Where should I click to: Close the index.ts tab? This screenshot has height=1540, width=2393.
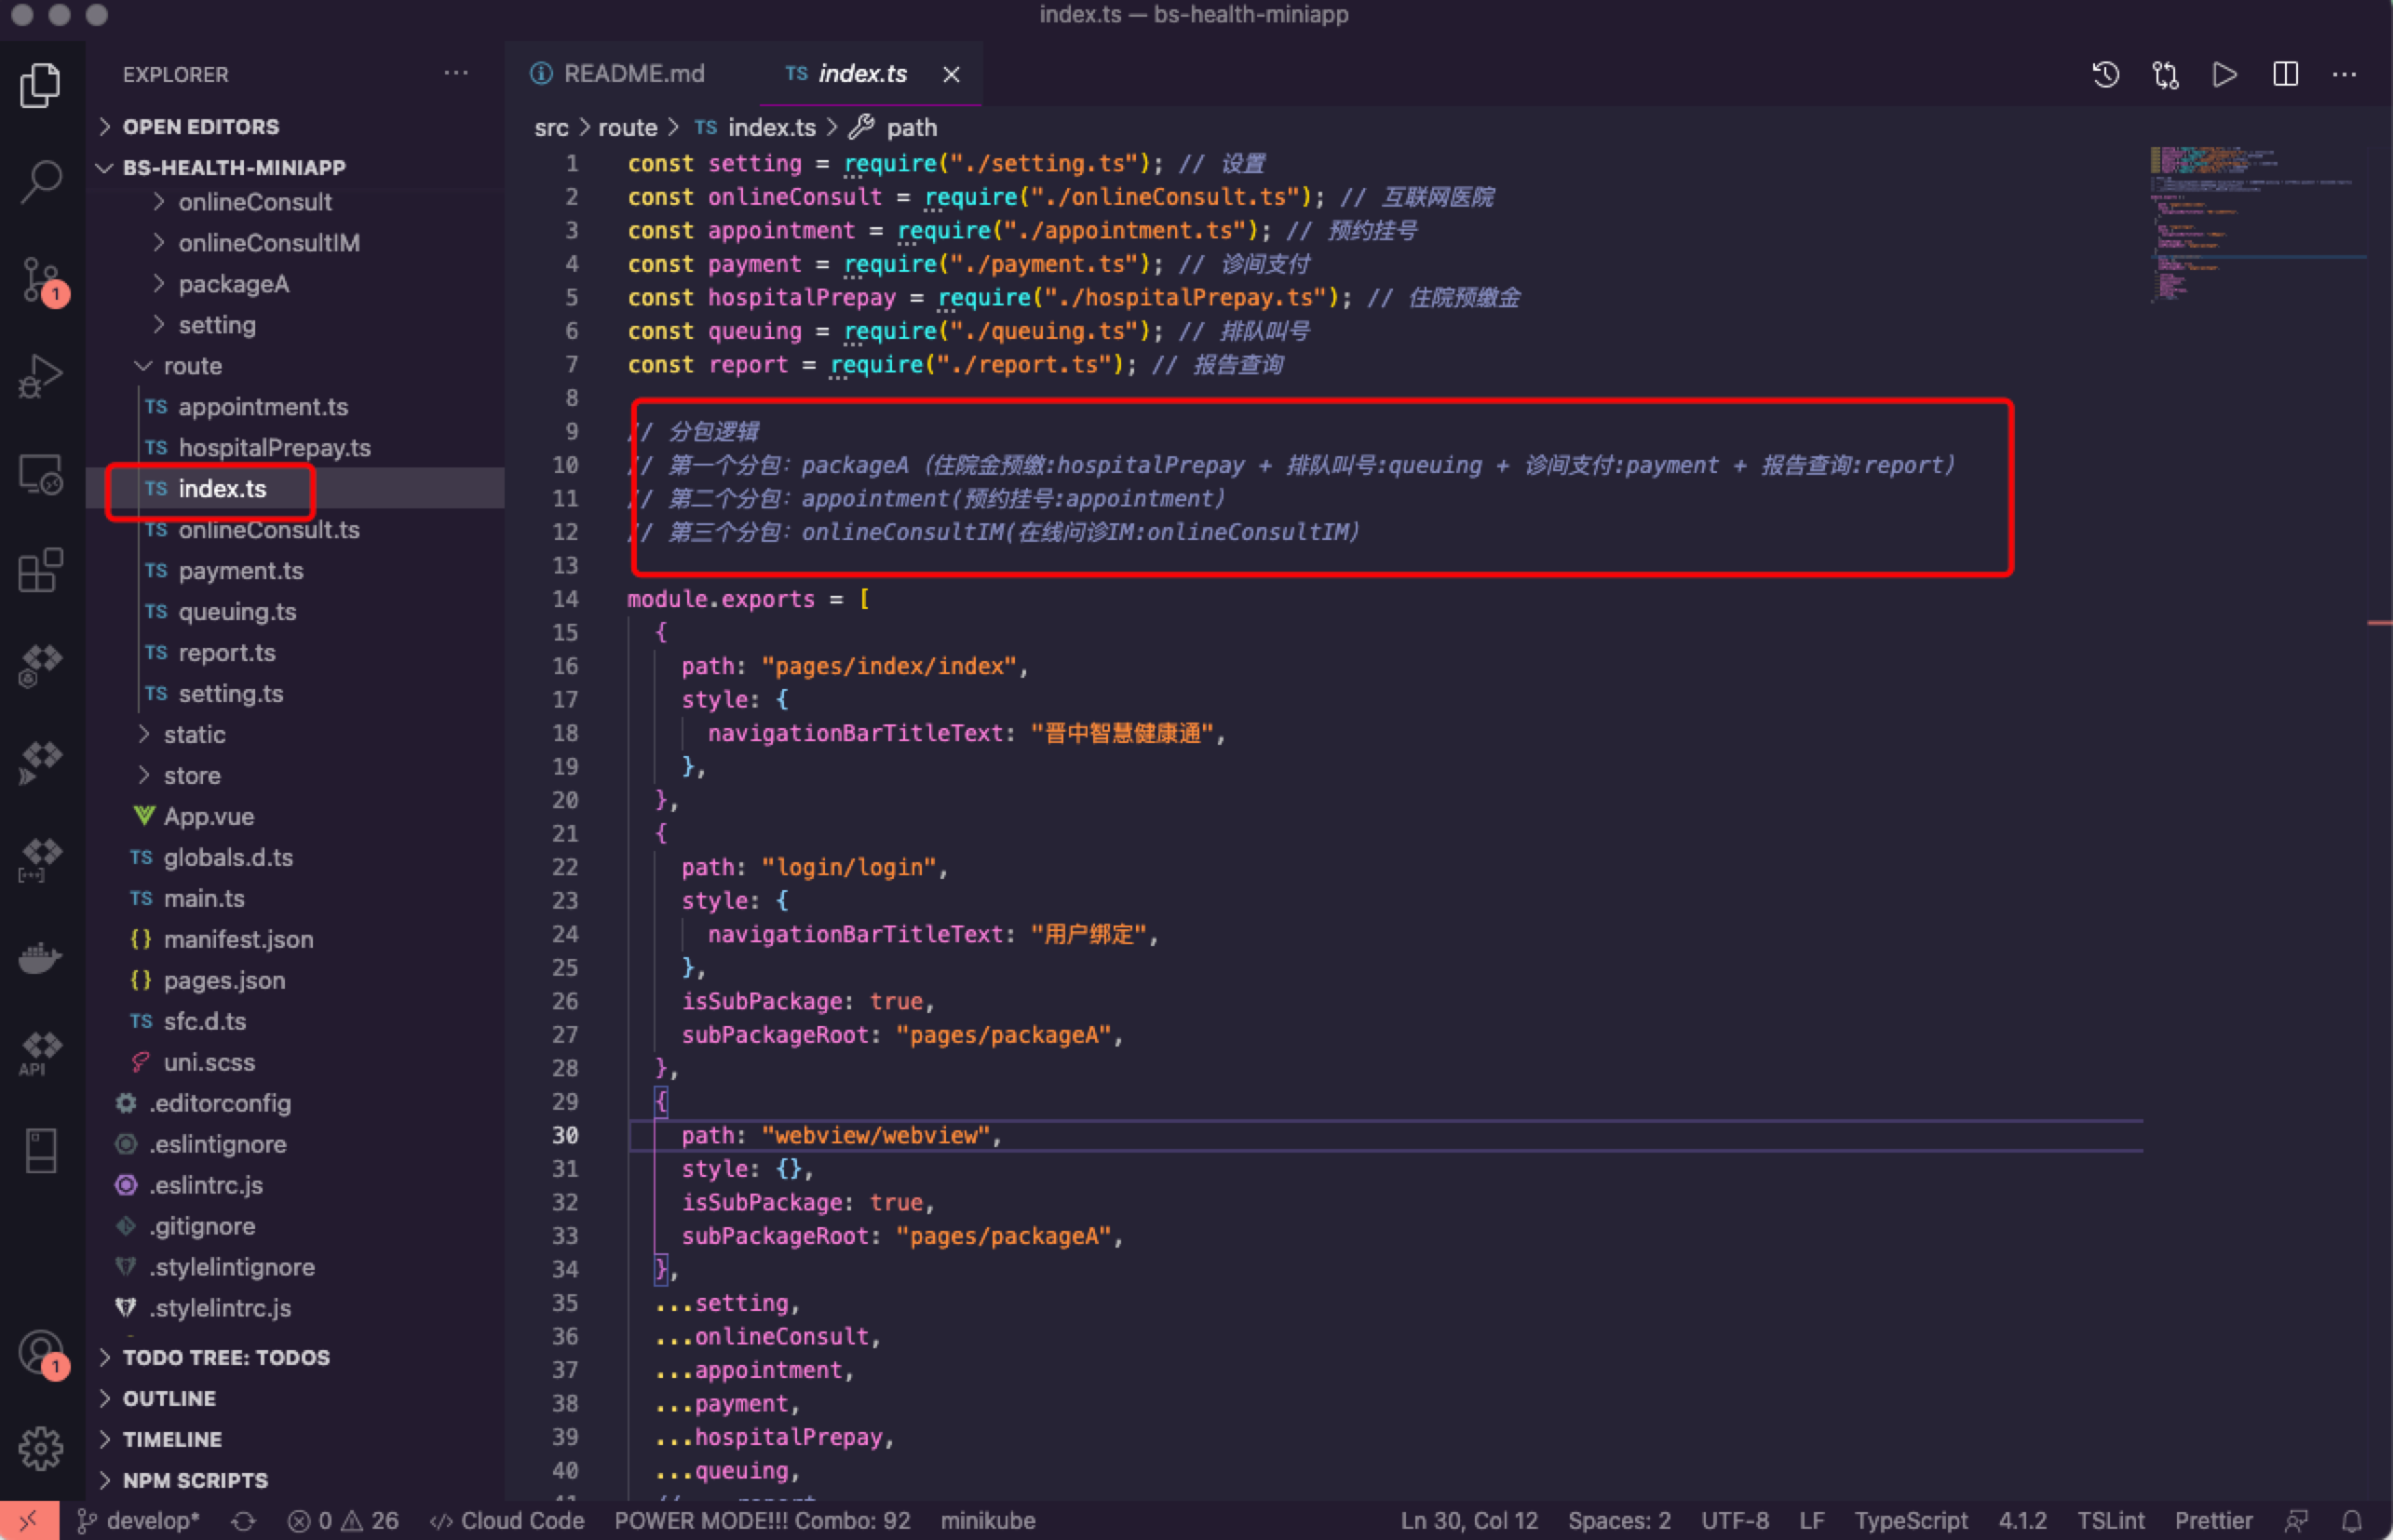click(951, 74)
